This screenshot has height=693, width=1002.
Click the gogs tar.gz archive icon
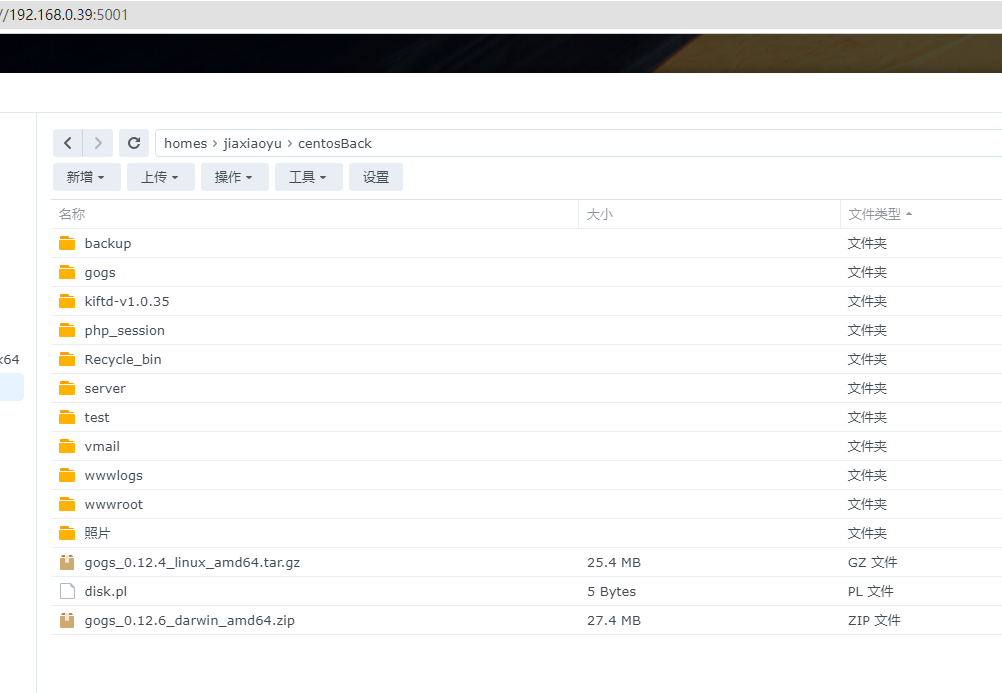(67, 562)
